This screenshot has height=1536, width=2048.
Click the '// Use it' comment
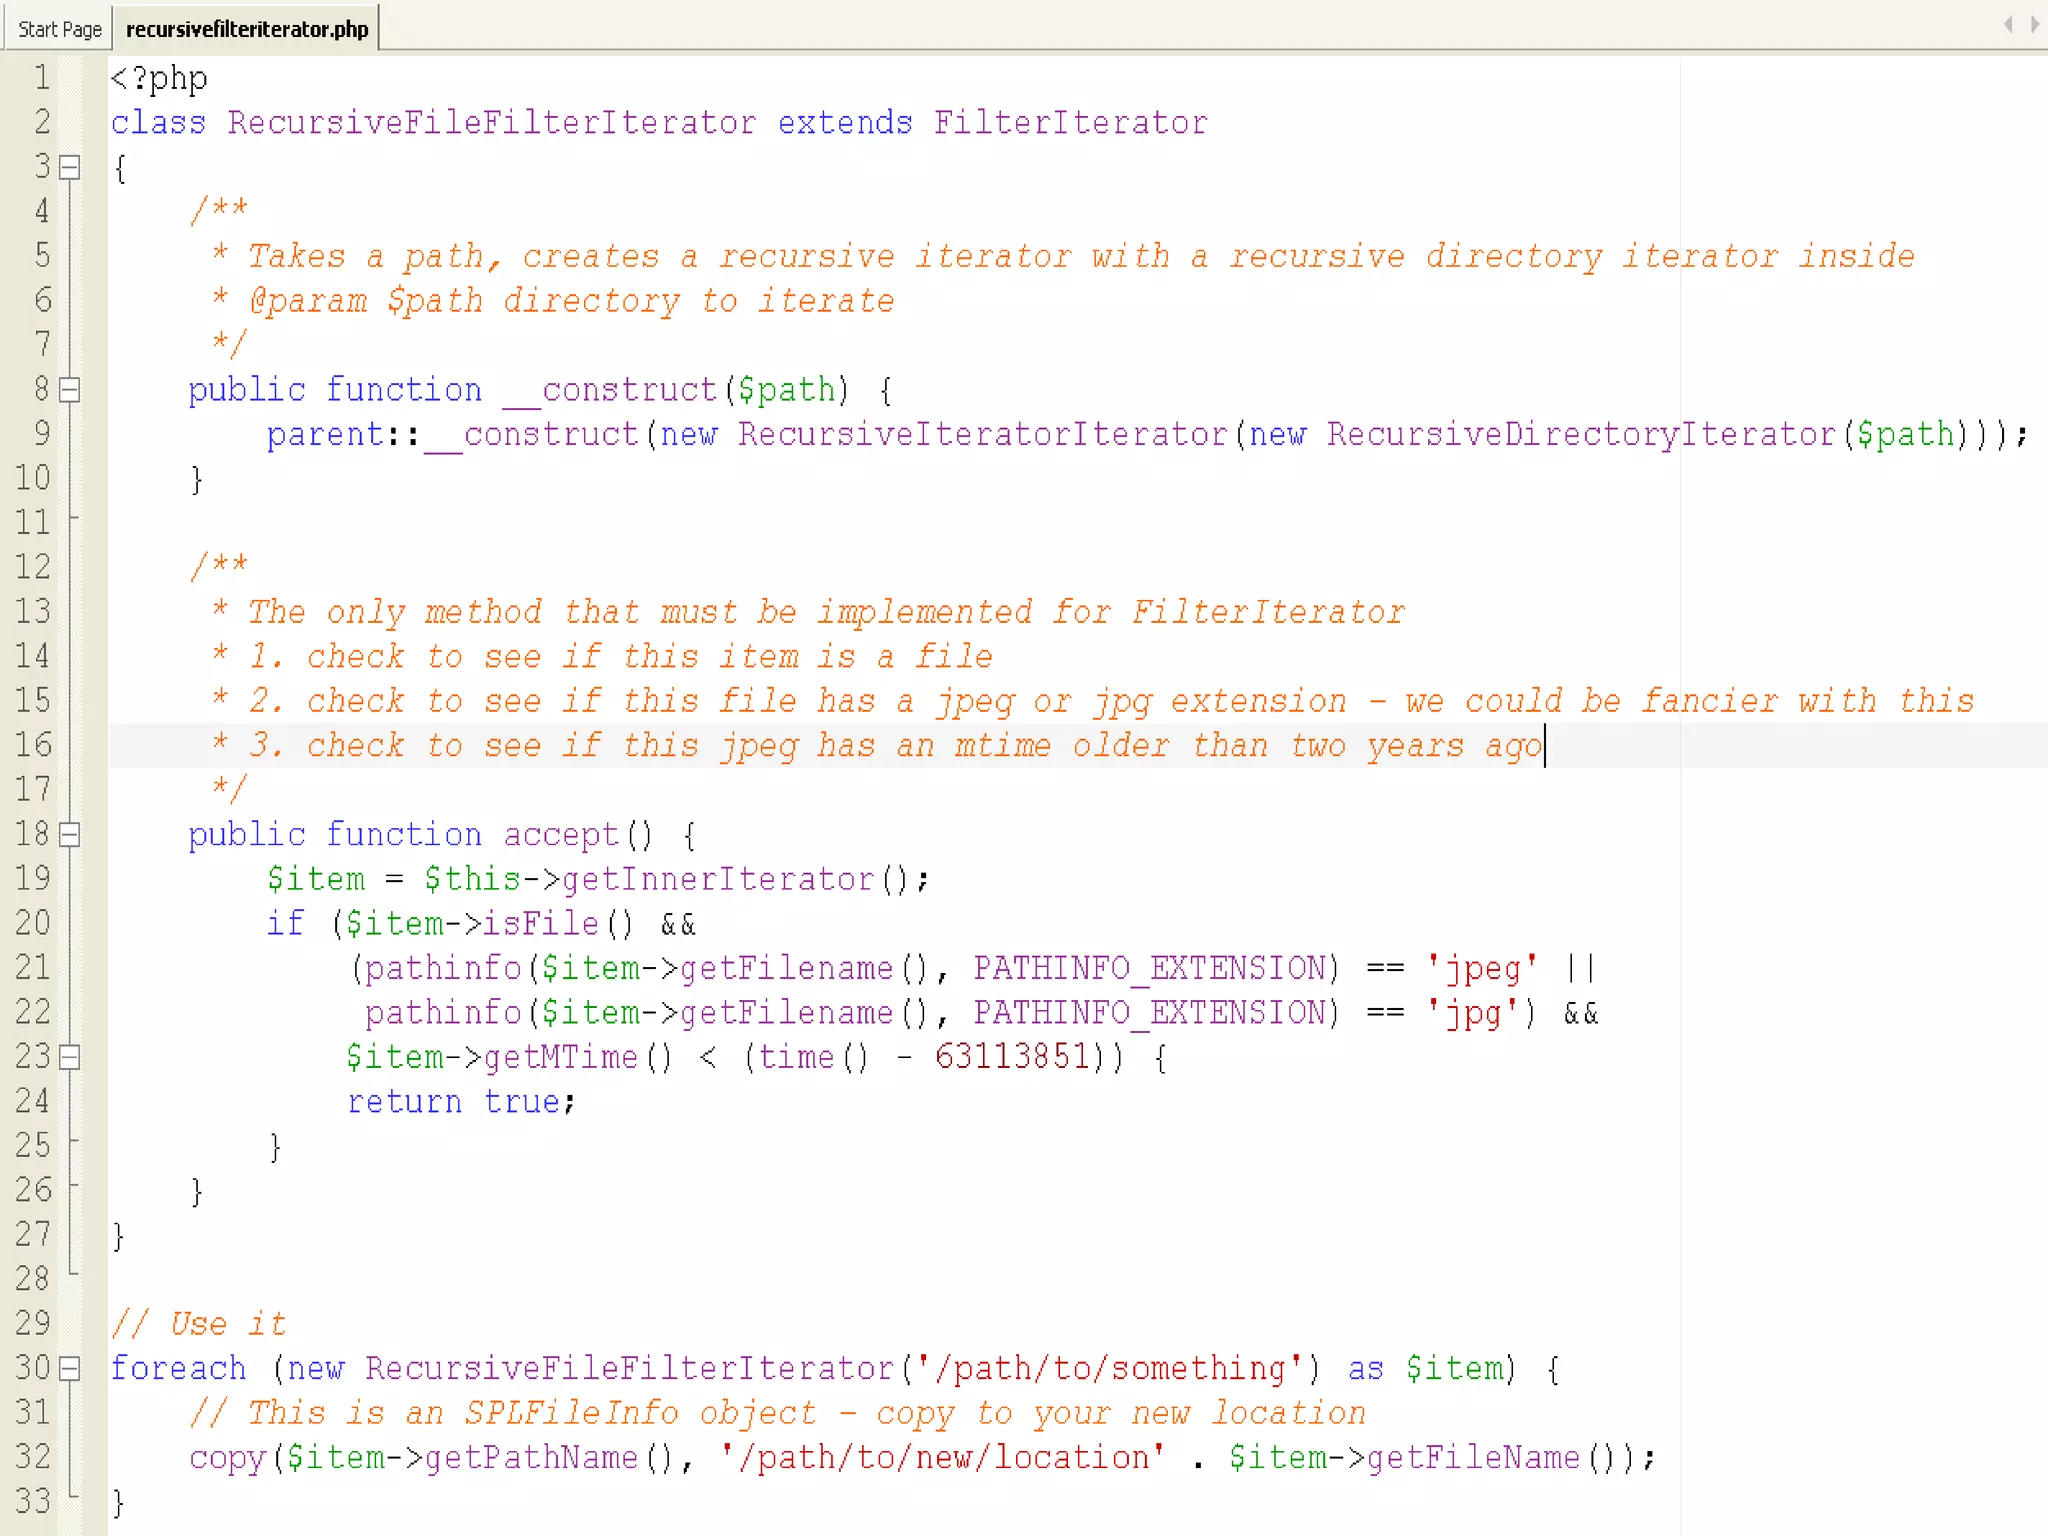(x=199, y=1324)
